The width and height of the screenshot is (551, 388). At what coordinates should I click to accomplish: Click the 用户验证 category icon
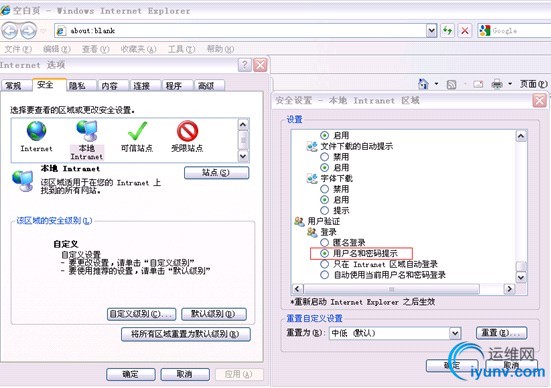[299, 221]
